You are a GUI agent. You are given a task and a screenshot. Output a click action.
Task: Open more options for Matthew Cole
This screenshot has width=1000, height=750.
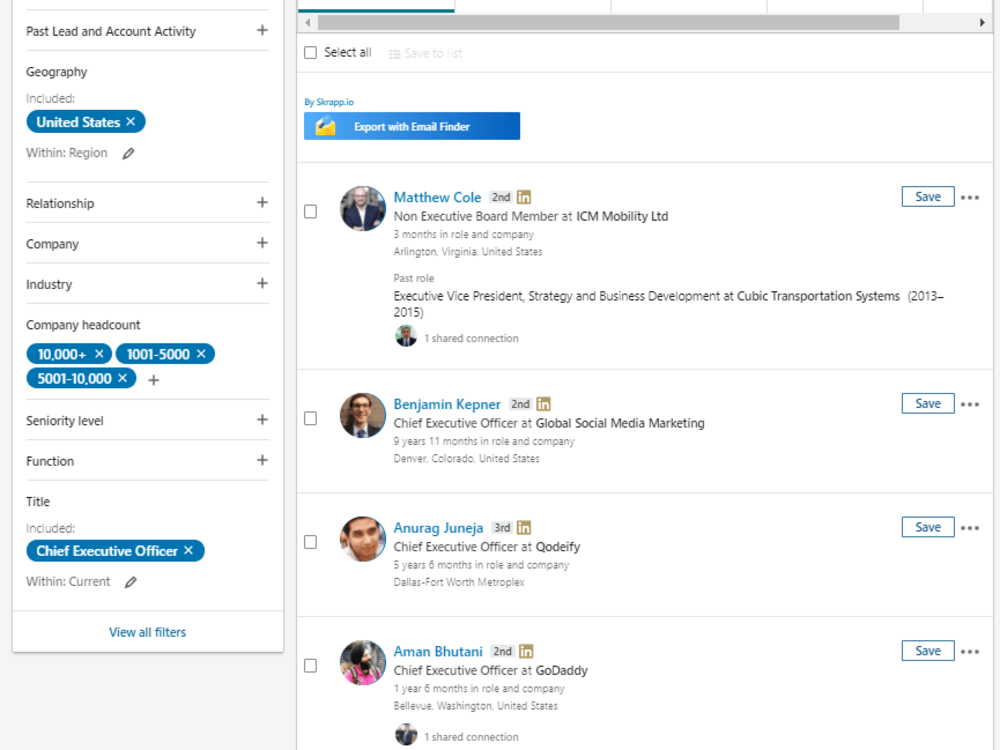(x=969, y=198)
